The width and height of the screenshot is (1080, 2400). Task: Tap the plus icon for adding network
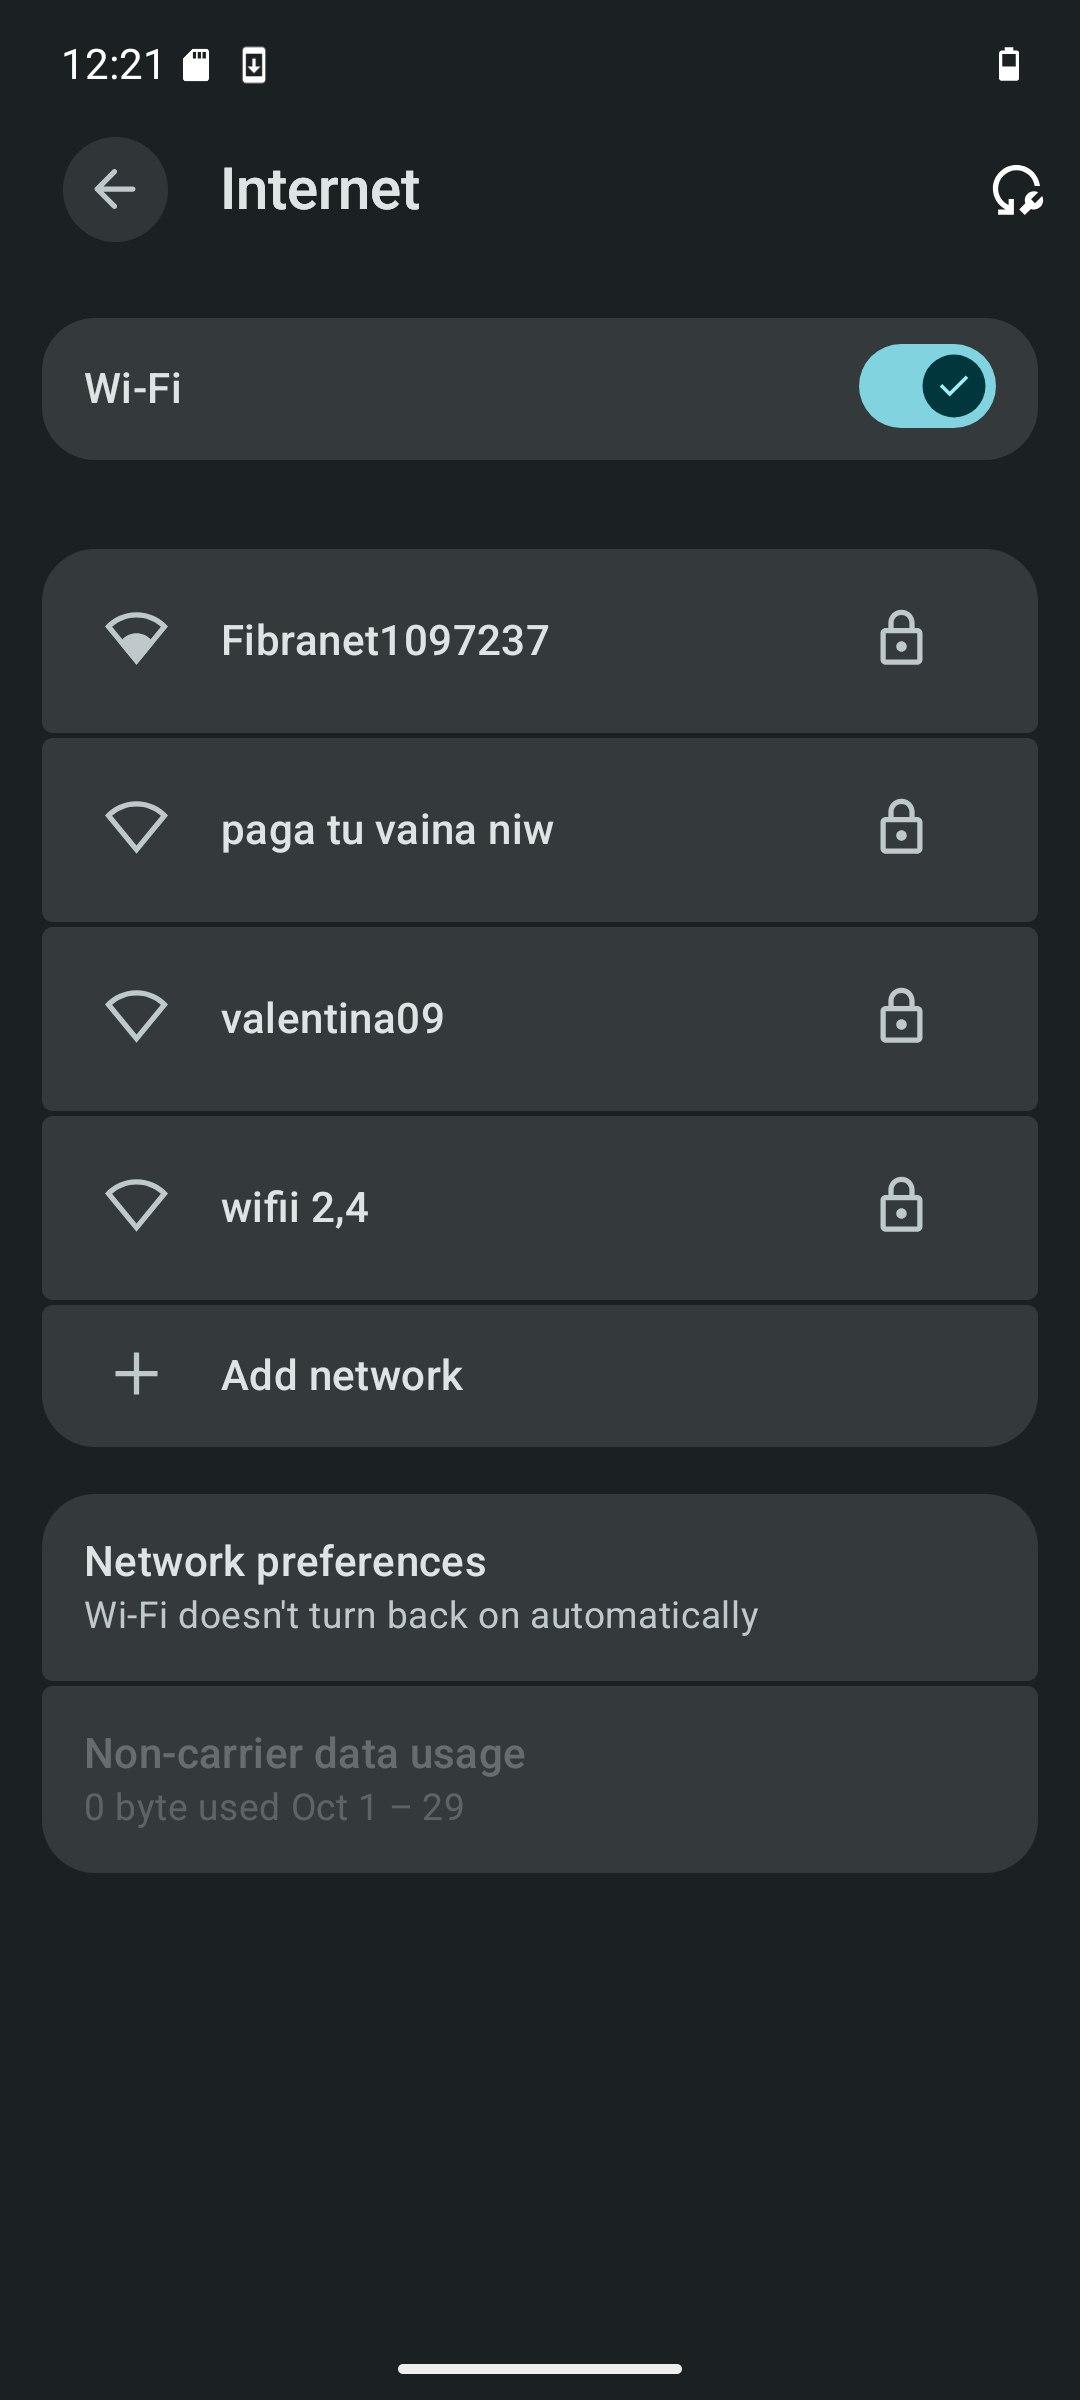click(136, 1375)
